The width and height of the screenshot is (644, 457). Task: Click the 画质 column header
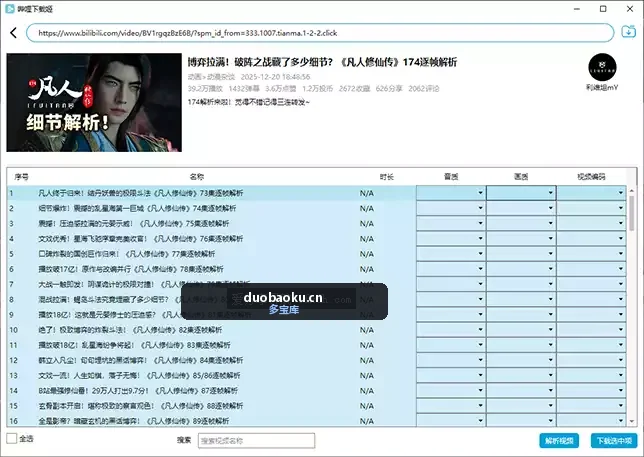[x=521, y=177]
